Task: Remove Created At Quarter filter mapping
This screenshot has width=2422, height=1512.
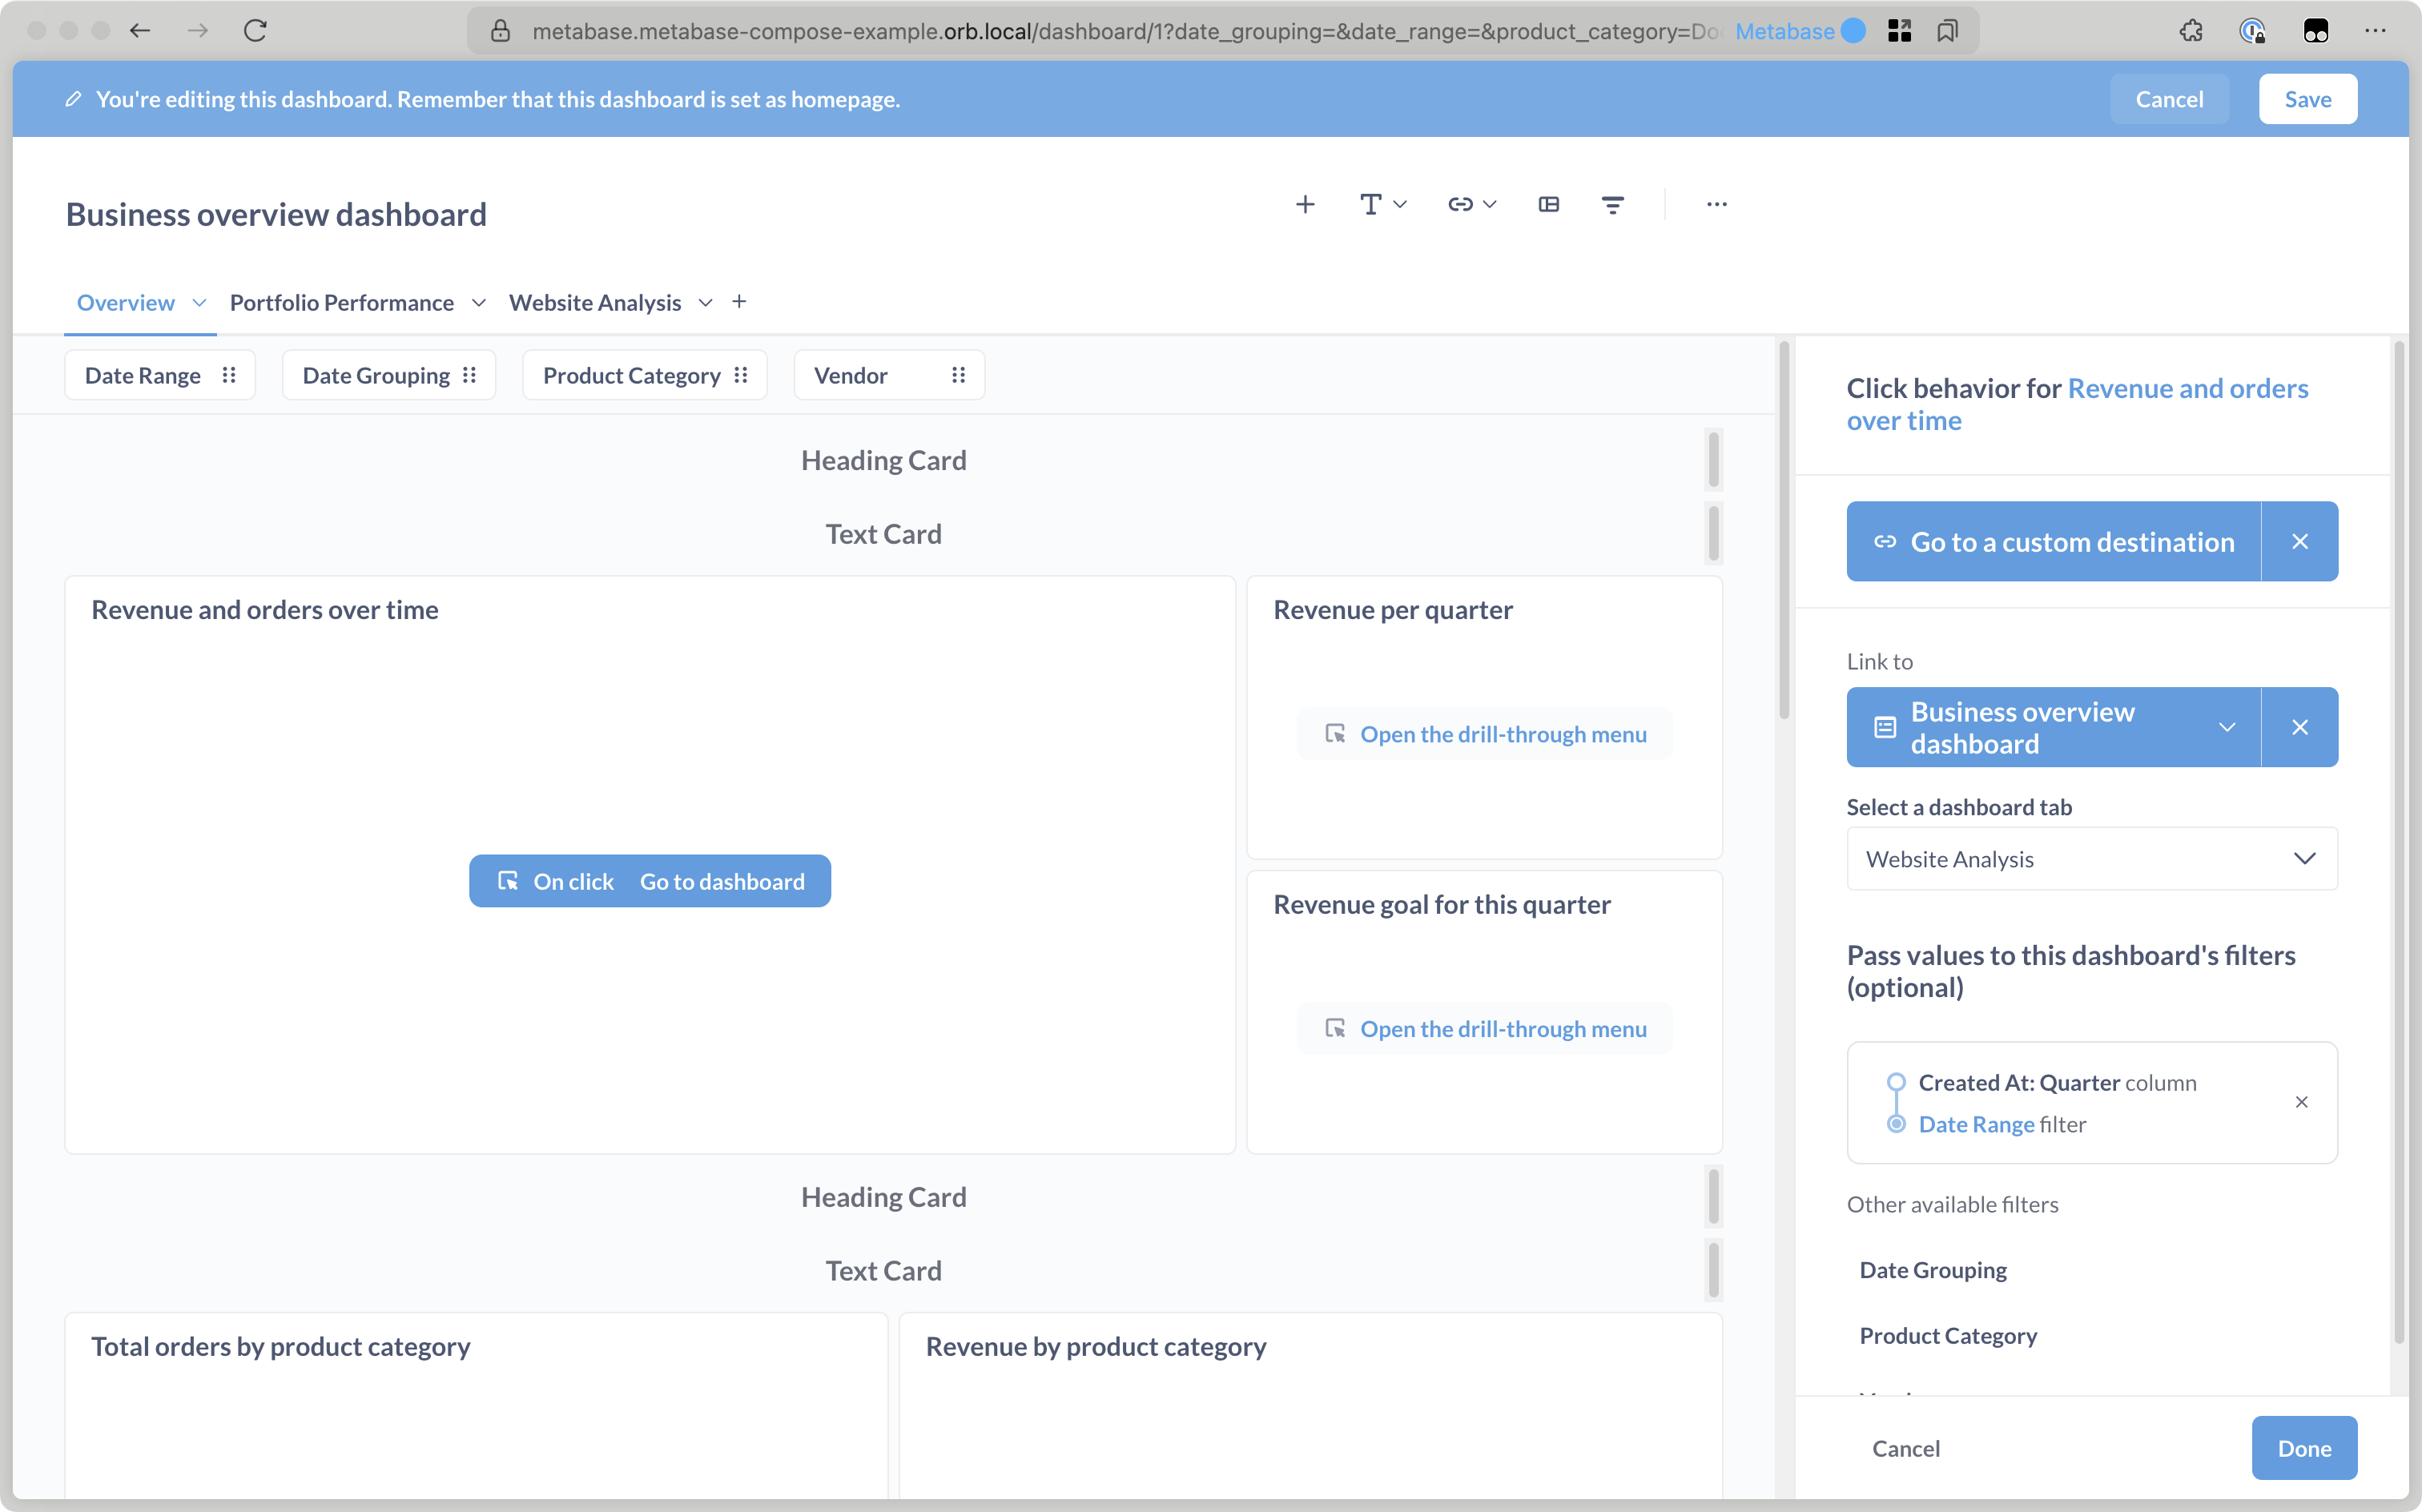Action: pyautogui.click(x=2301, y=1102)
